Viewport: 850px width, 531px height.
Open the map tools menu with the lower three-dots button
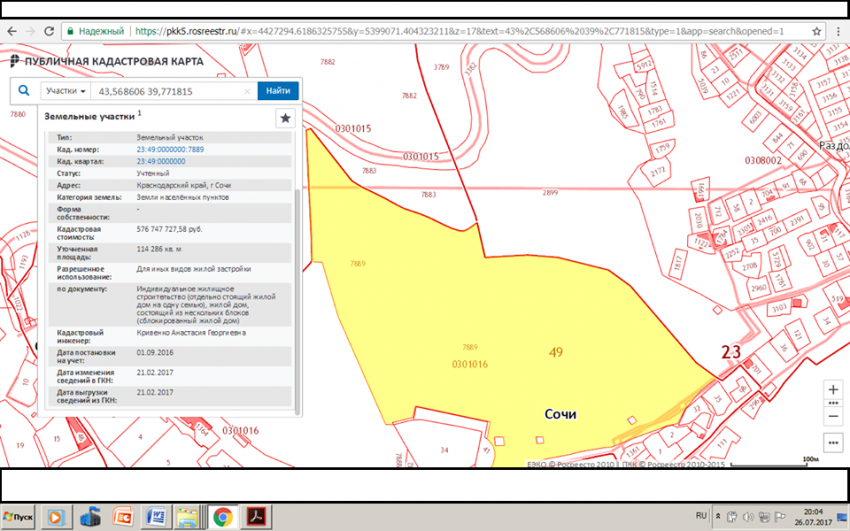pyautogui.click(x=833, y=443)
